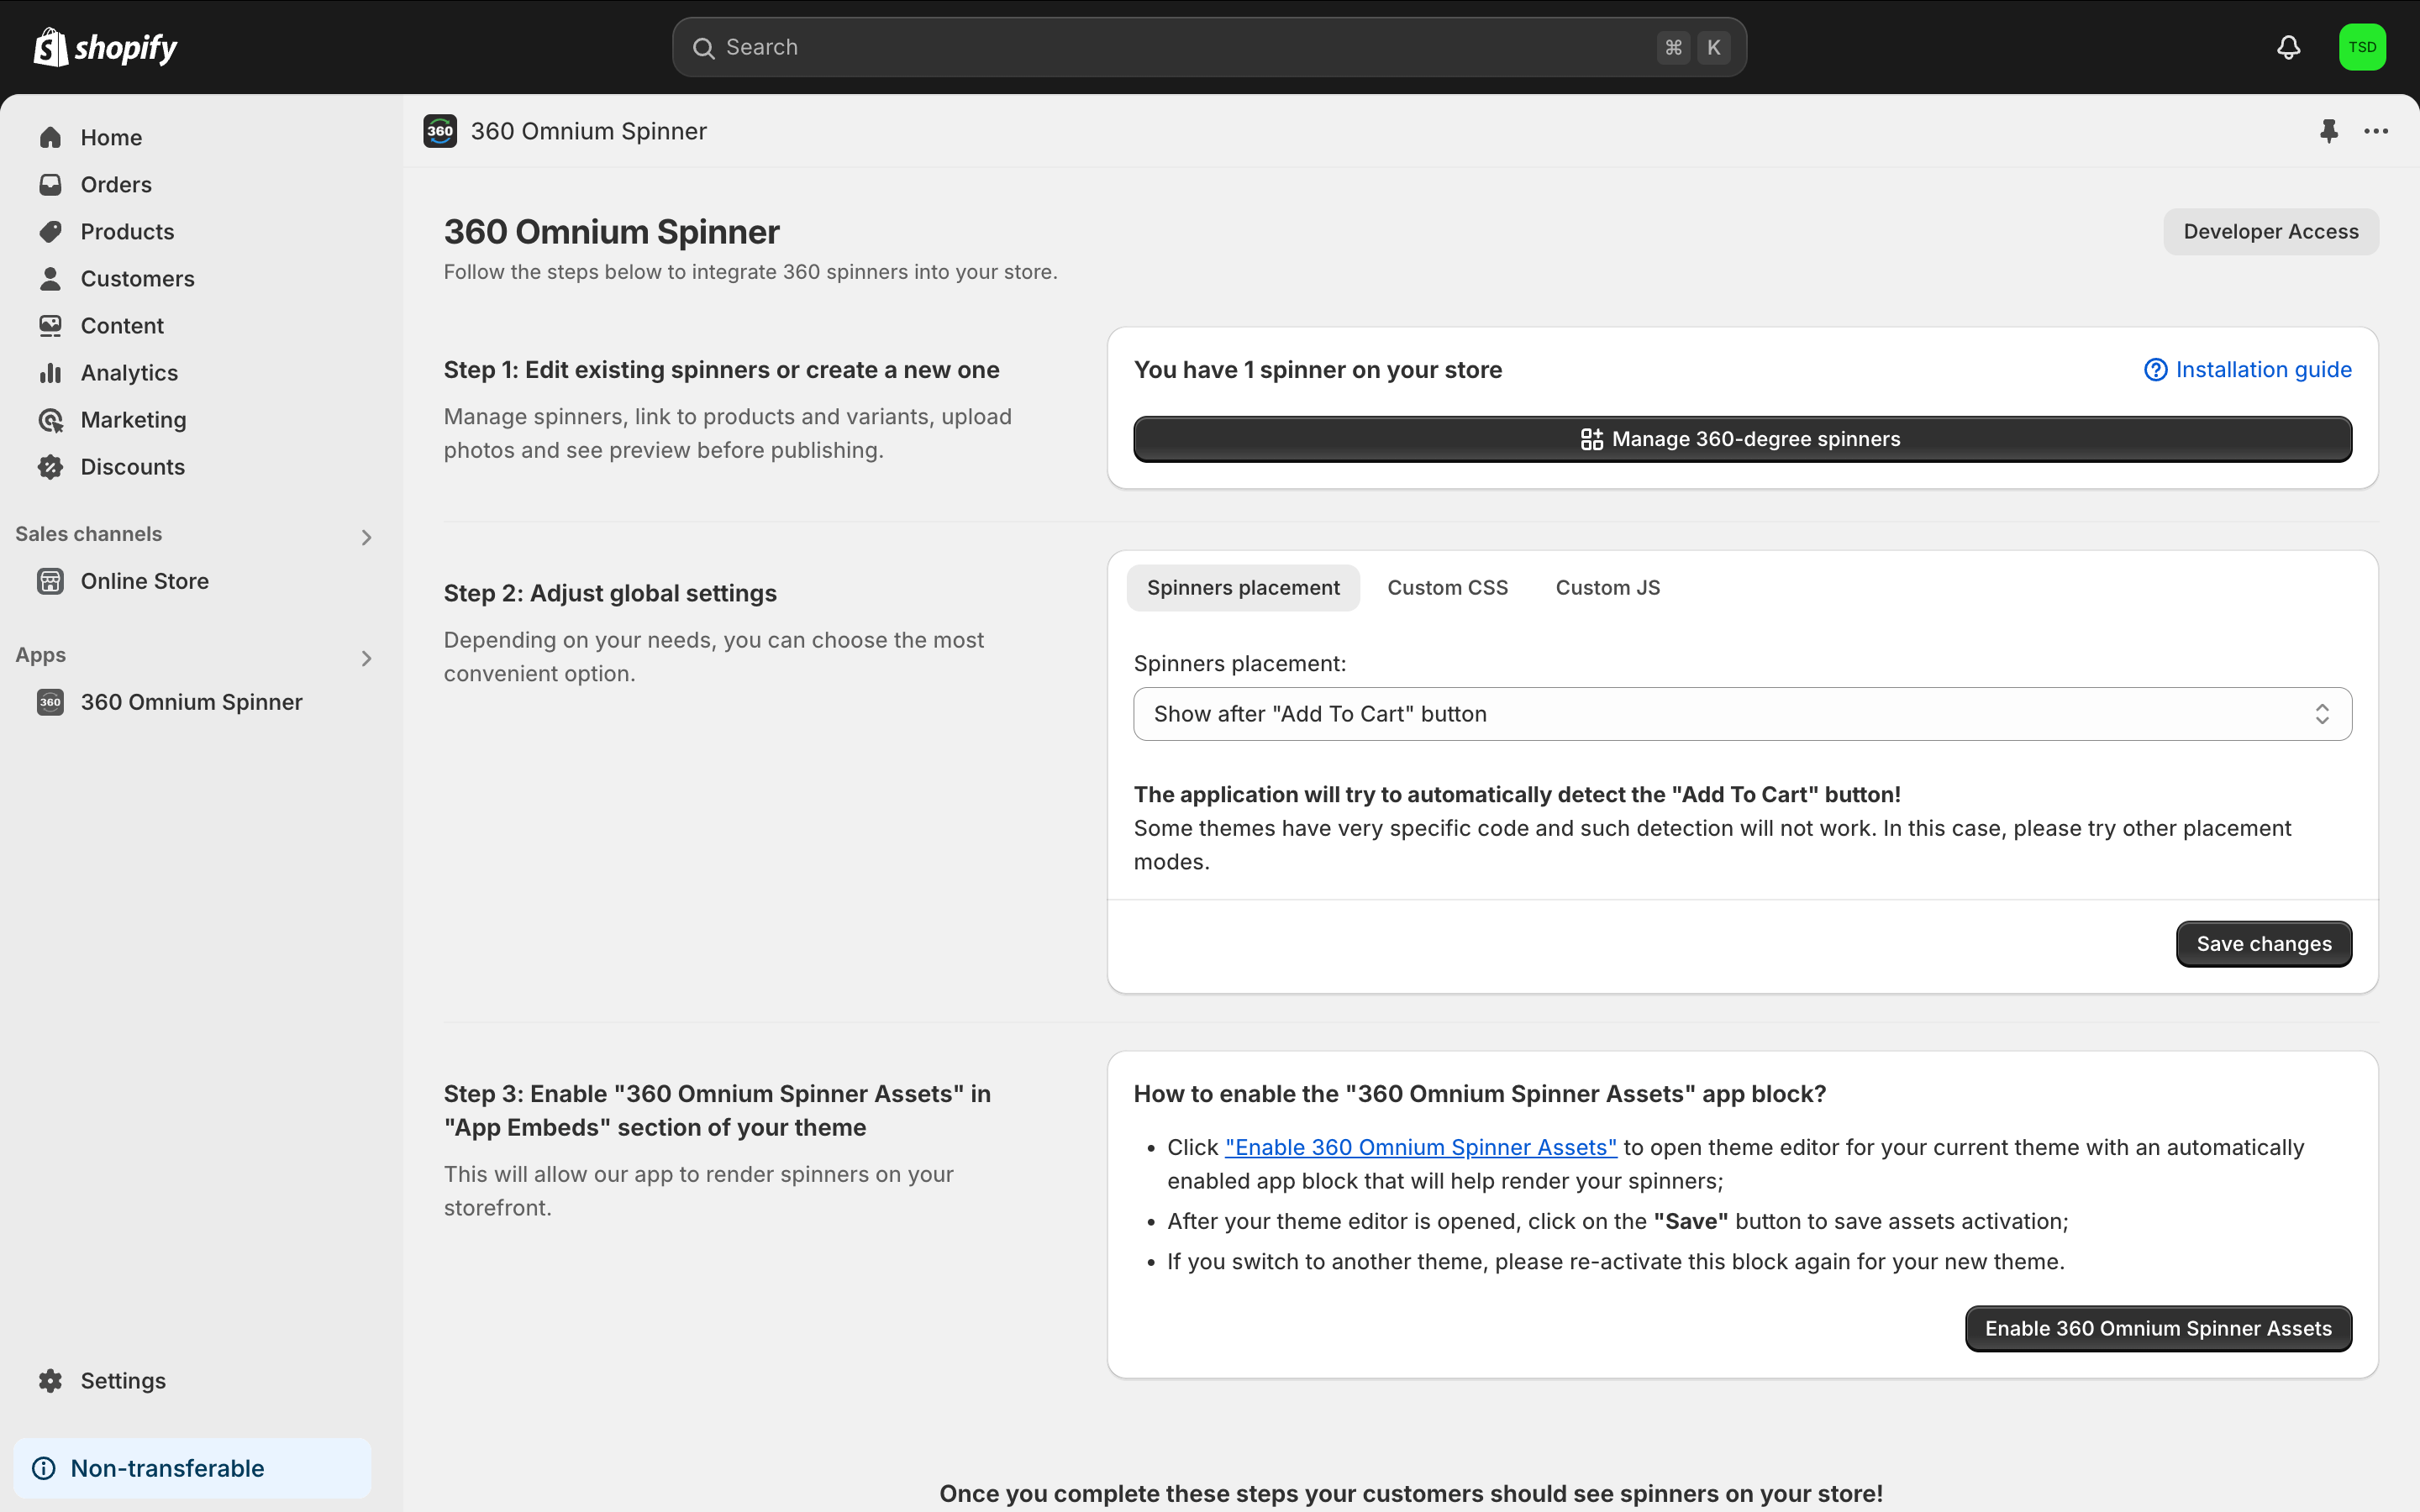Click the Developer Access button
2420x1512 pixels.
[x=2270, y=231]
